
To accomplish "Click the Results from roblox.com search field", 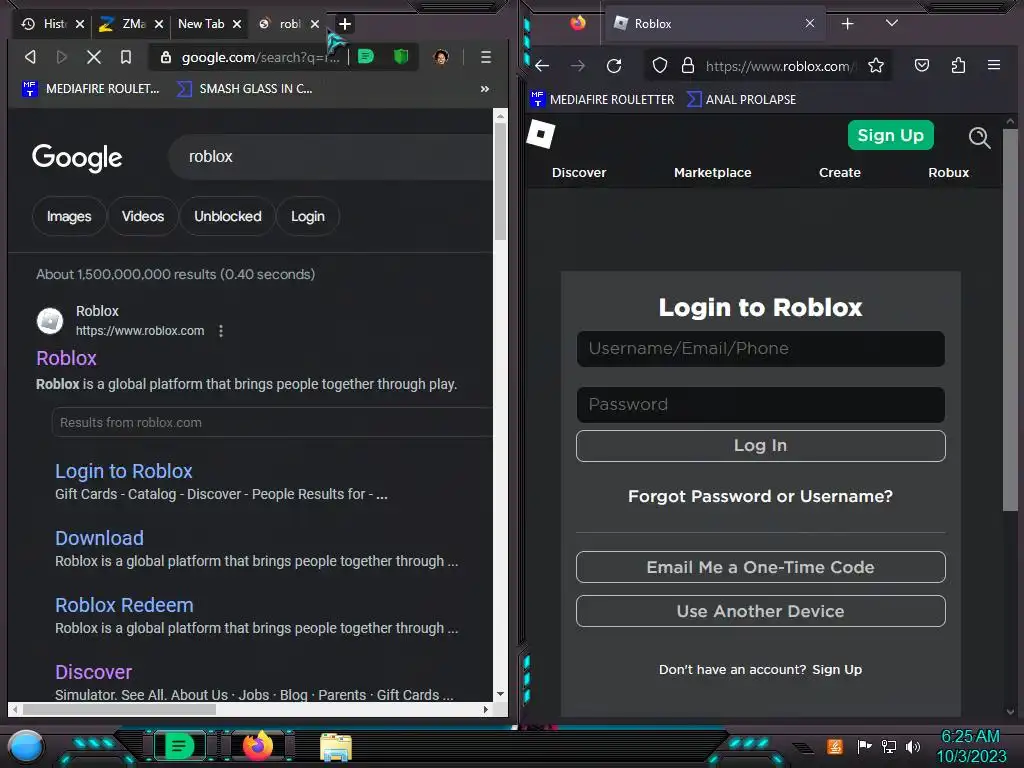I will tap(272, 423).
